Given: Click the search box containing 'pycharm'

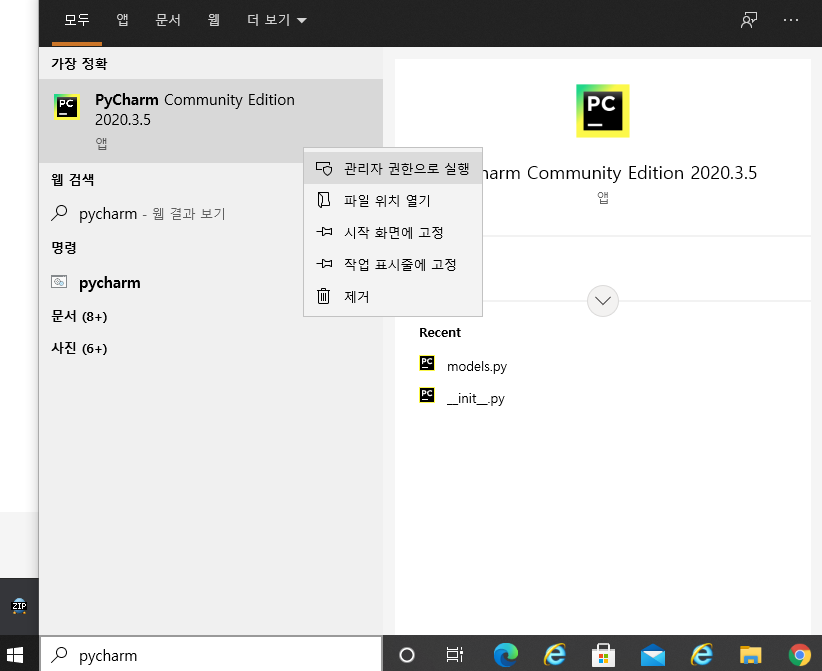Looking at the screenshot, I should pyautogui.click(x=211, y=654).
